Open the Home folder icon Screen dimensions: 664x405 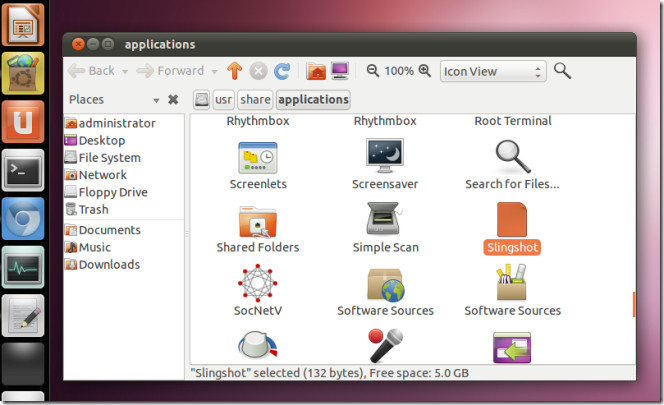(316, 71)
